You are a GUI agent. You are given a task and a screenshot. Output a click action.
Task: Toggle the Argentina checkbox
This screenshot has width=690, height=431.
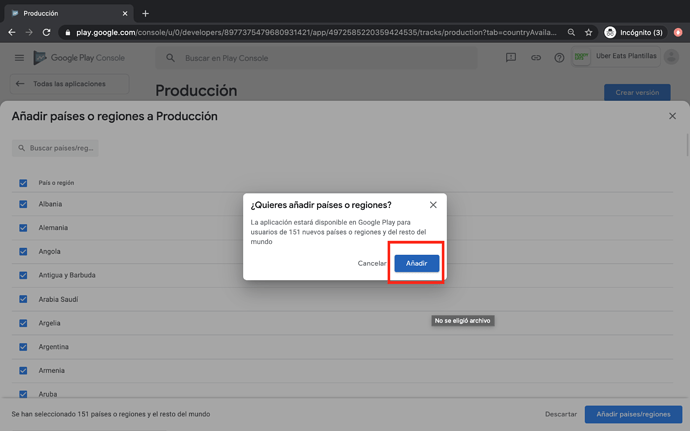pos(23,347)
